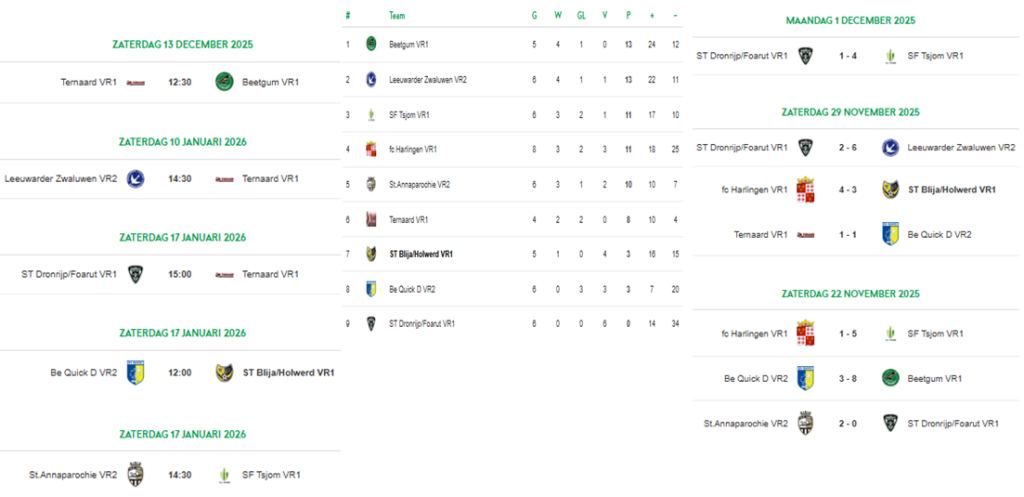1024x497 pixels.
Task: Click Leeuwarder Zwaluwen logo in standings row 2
Action: point(371,79)
